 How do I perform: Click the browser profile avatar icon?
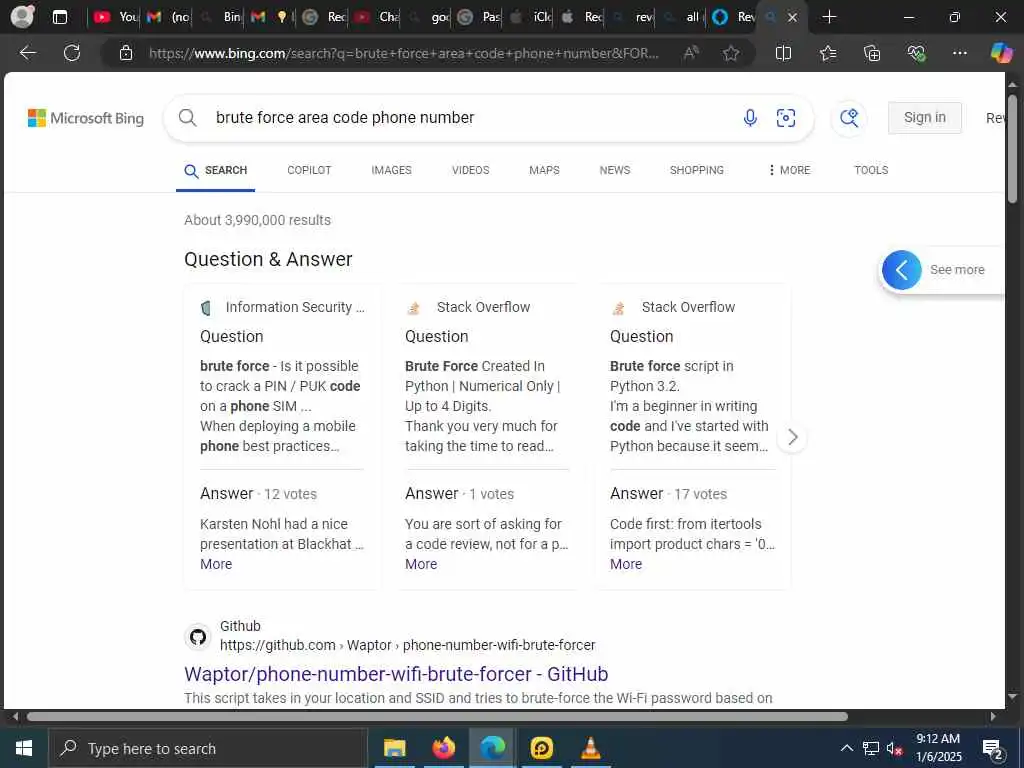point(23,16)
